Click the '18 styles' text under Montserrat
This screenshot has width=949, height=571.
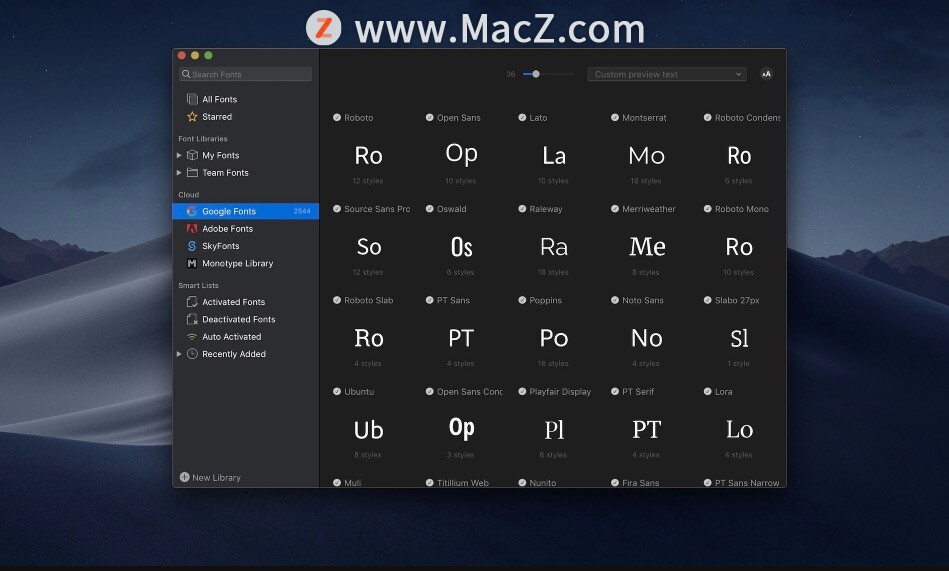[x=646, y=181]
